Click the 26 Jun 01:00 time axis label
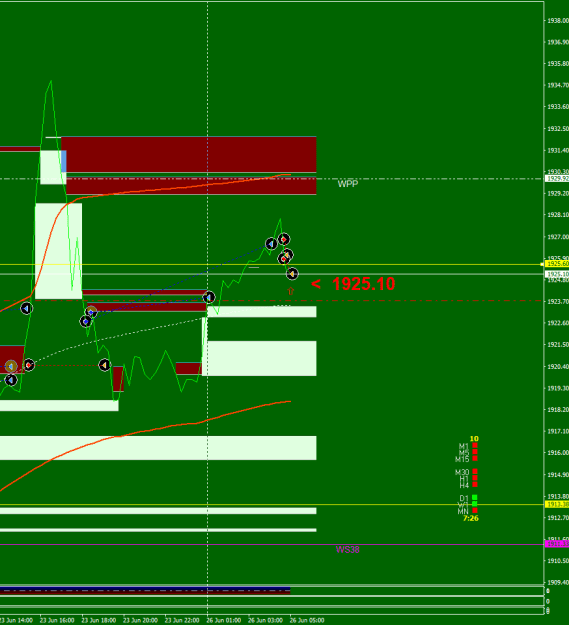Screen dimensions: 569x625 (x=224, y=620)
